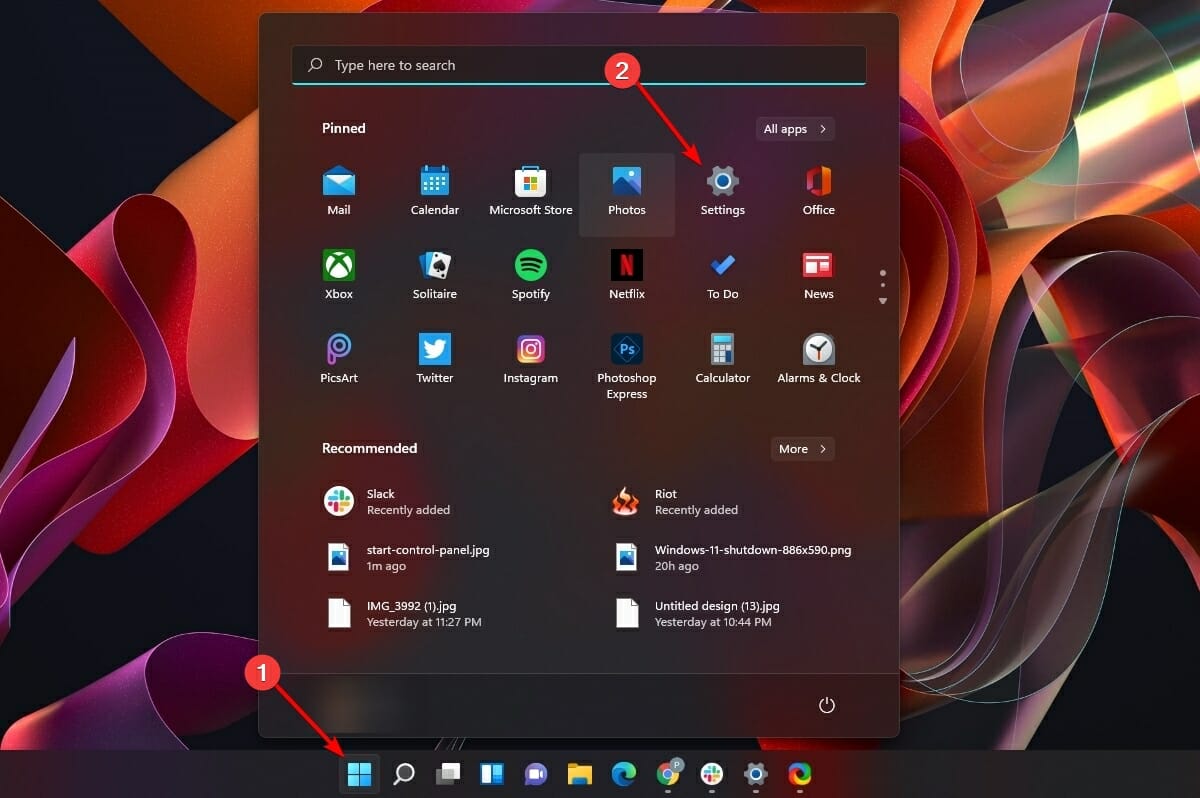This screenshot has width=1200, height=798.
Task: Expand the All apps list
Action: pyautogui.click(x=795, y=128)
